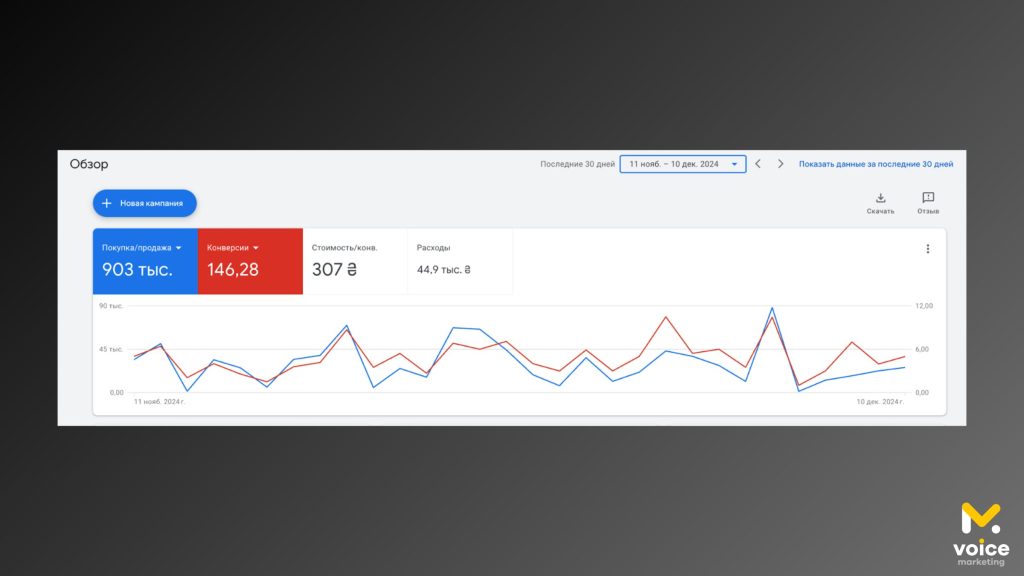Screen dimensions: 1024x576
Task: Click the 10 дек. 2024 г. axis date label
Action: (x=880, y=401)
